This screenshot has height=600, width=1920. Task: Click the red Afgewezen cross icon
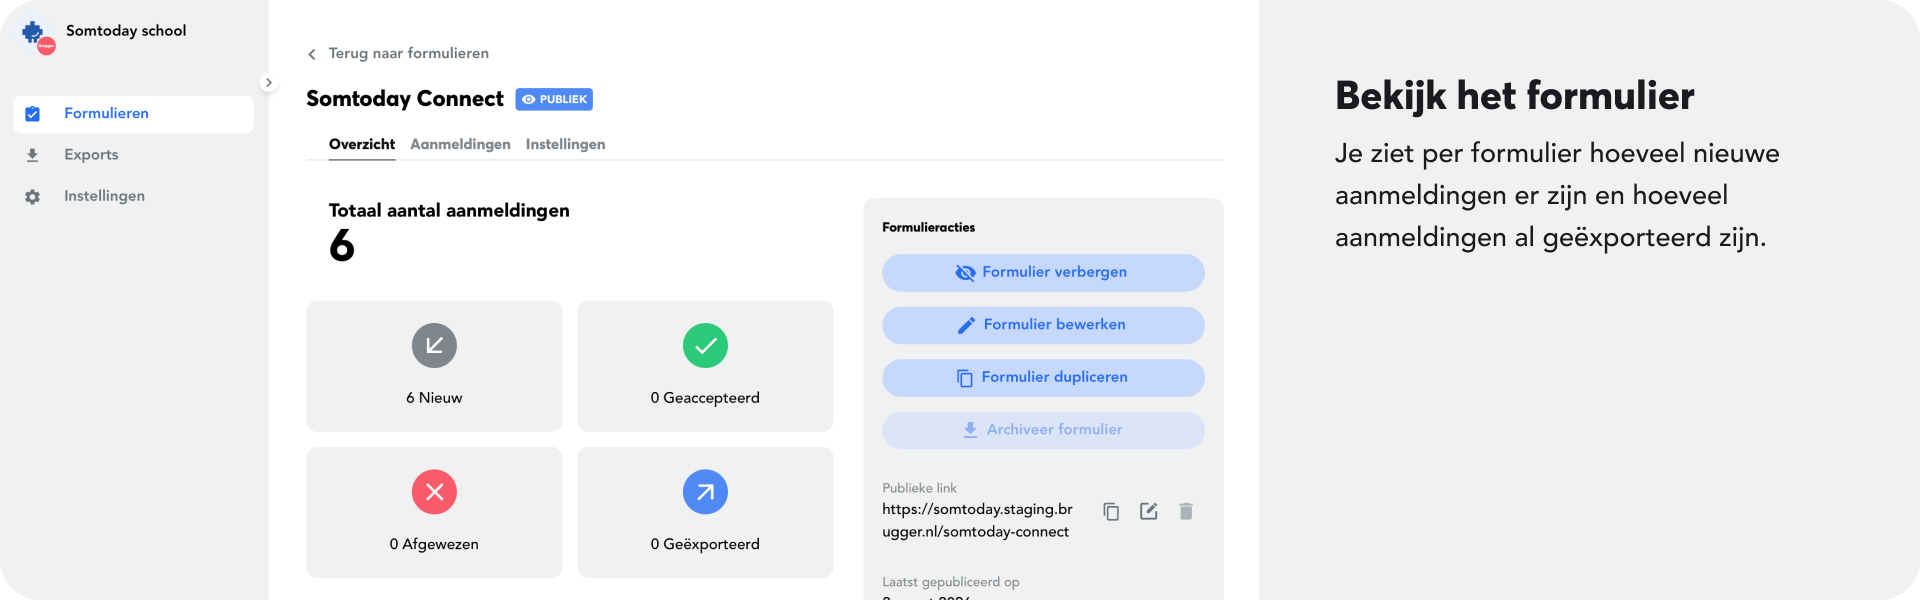pyautogui.click(x=434, y=492)
